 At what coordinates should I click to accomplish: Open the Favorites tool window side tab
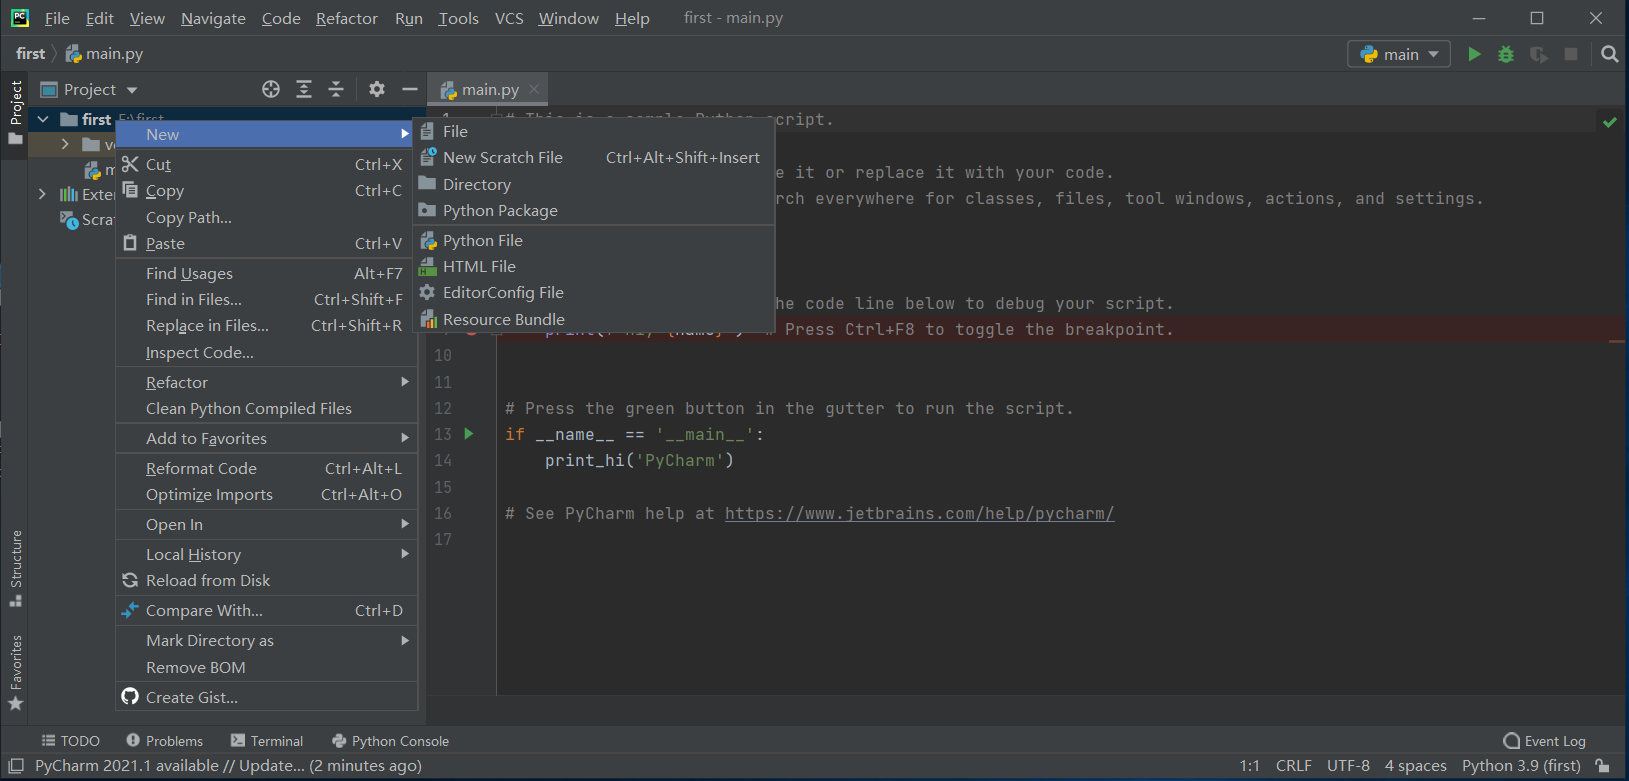tap(16, 673)
